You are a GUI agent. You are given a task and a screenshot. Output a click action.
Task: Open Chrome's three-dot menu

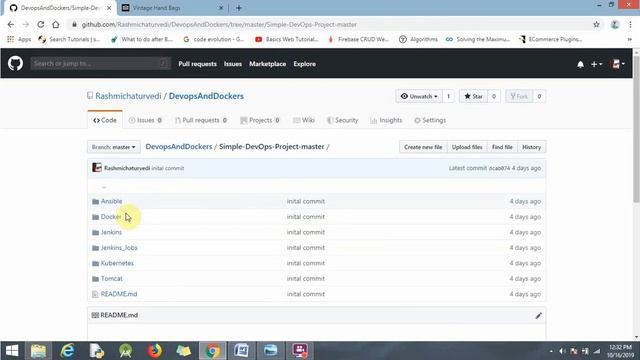coord(630,24)
